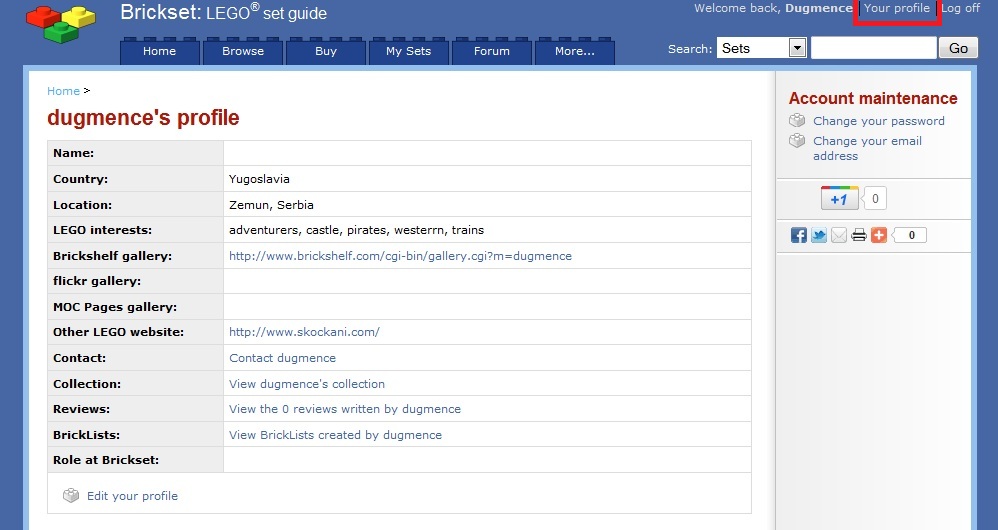The height and width of the screenshot is (530, 998).
Task: Click the Role at Brickset label
Action: pos(106,460)
